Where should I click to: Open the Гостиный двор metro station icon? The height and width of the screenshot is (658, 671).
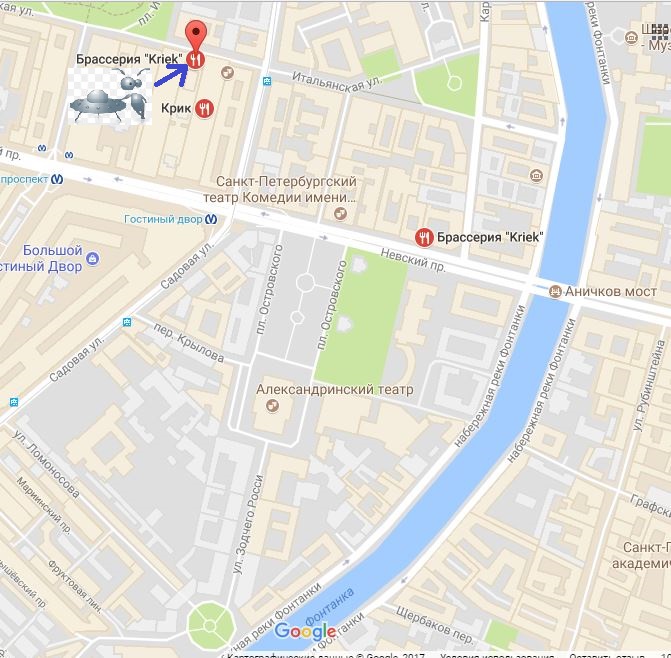(211, 219)
